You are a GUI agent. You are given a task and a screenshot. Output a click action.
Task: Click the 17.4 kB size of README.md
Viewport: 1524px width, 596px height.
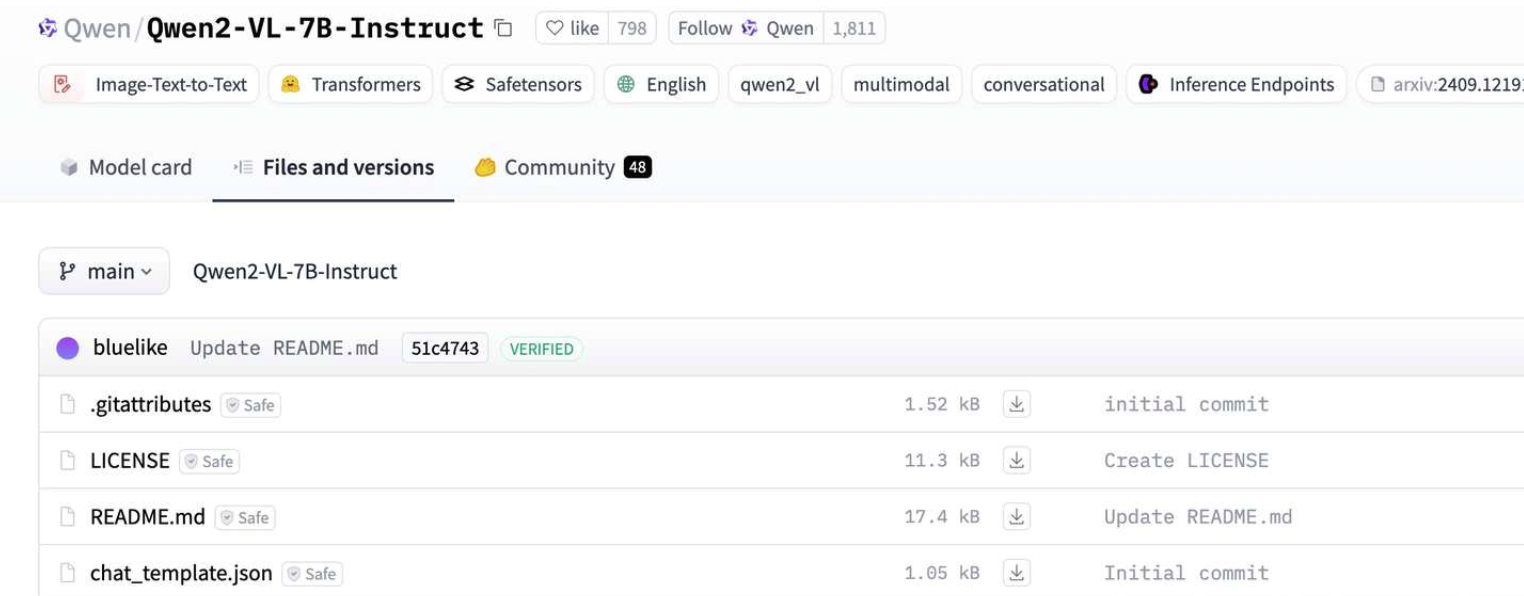coord(942,517)
